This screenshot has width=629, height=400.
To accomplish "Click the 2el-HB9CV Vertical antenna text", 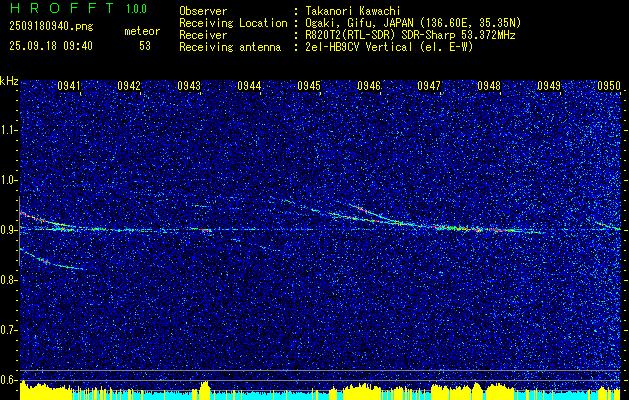I will pyautogui.click(x=389, y=47).
